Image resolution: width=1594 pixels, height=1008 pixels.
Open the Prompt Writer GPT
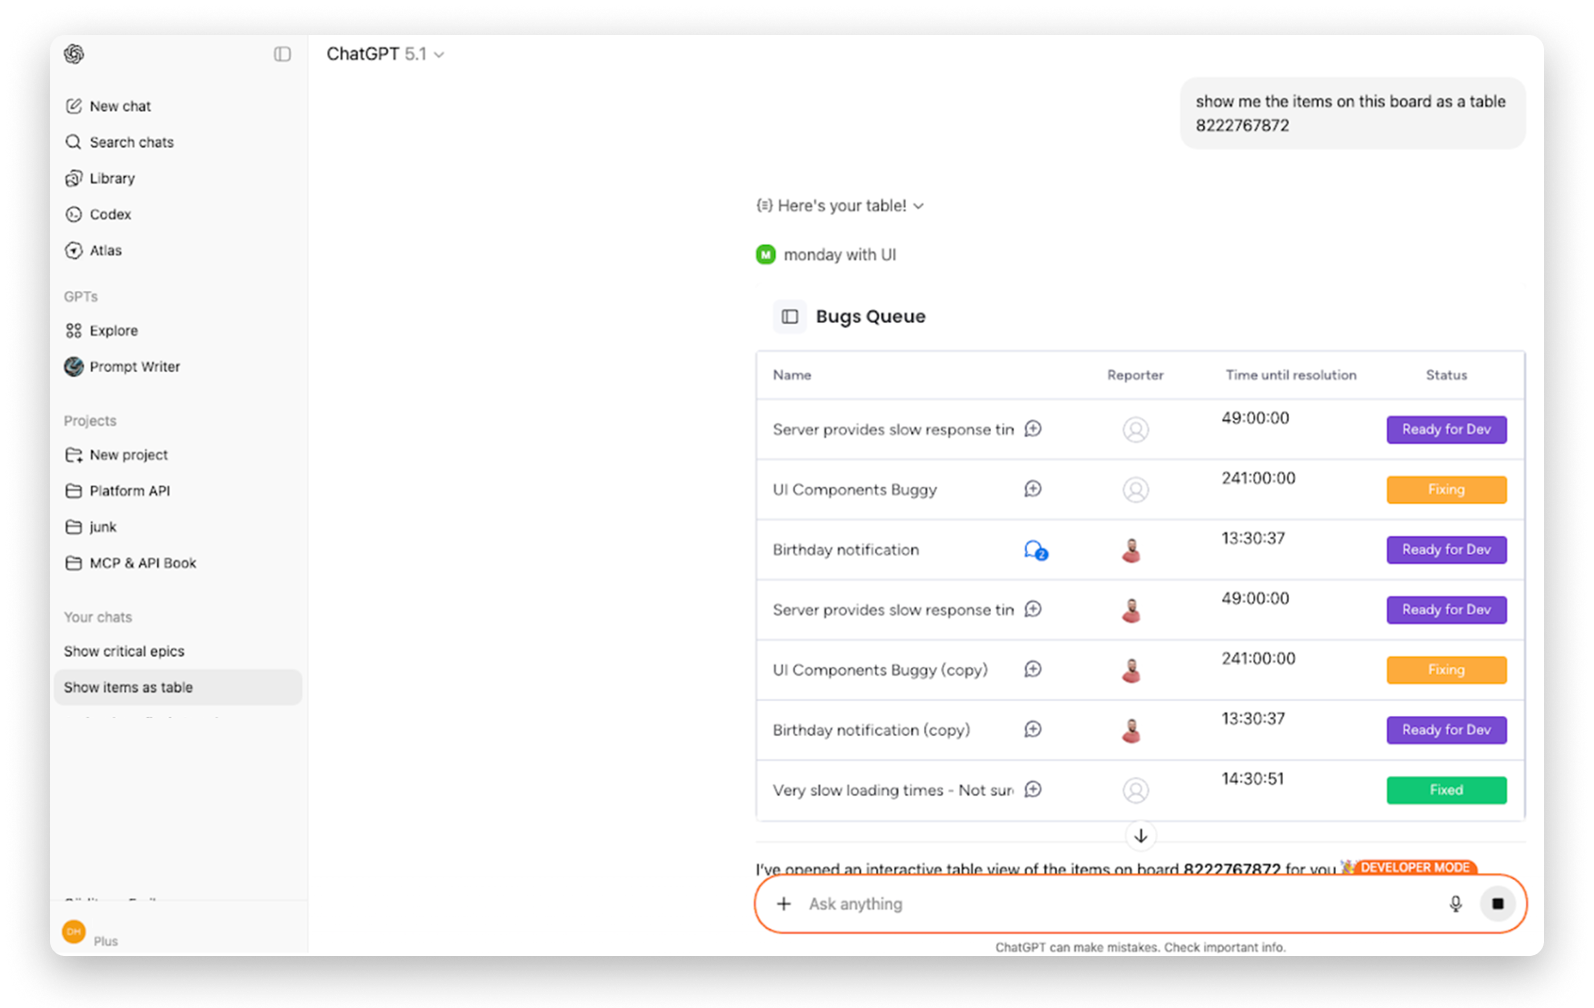click(122, 366)
